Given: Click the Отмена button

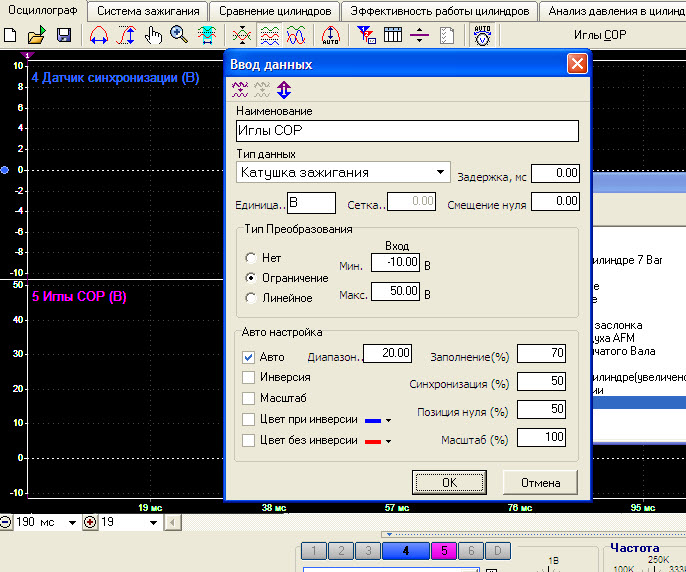Looking at the screenshot, I should tap(540, 482).
